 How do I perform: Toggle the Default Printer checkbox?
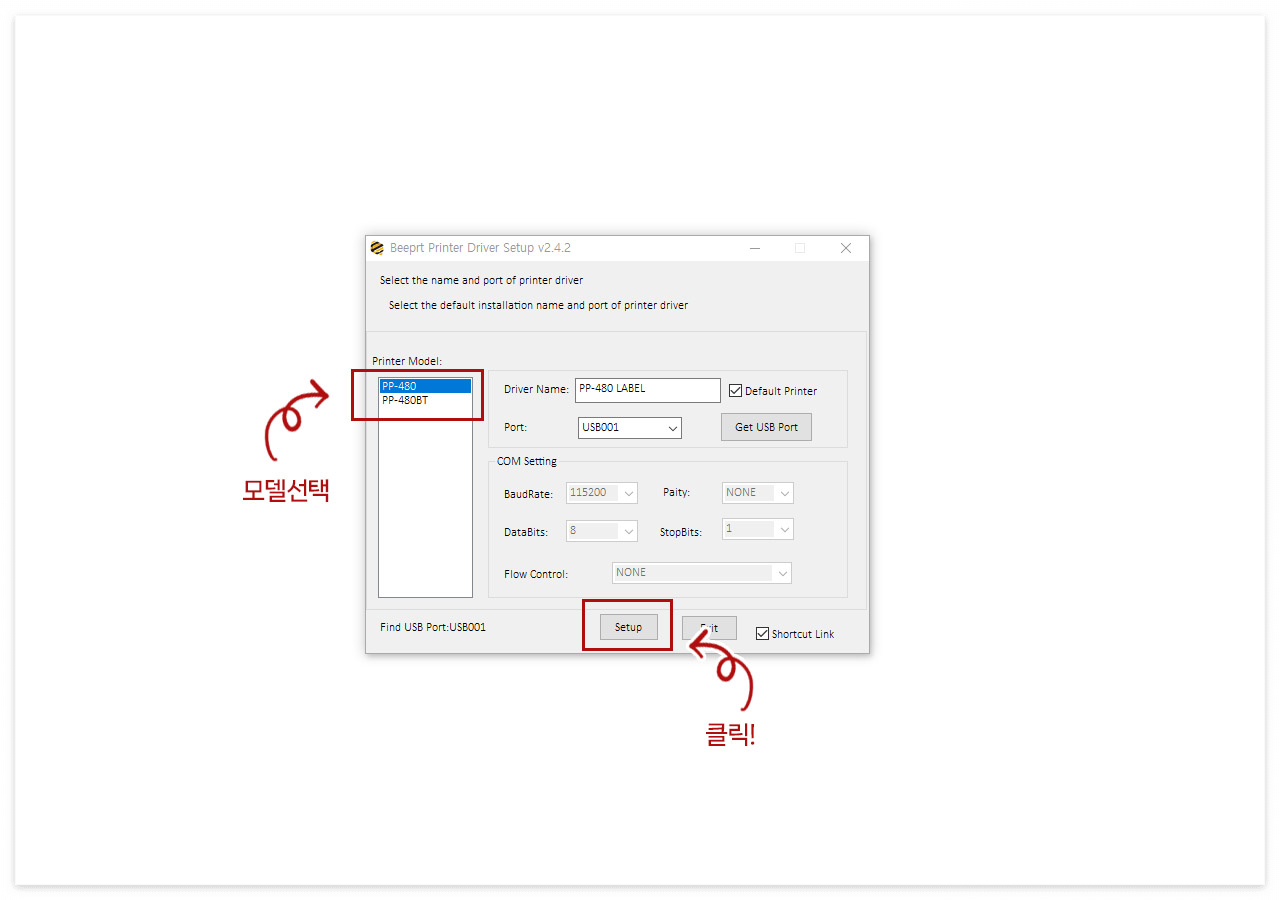pos(735,391)
